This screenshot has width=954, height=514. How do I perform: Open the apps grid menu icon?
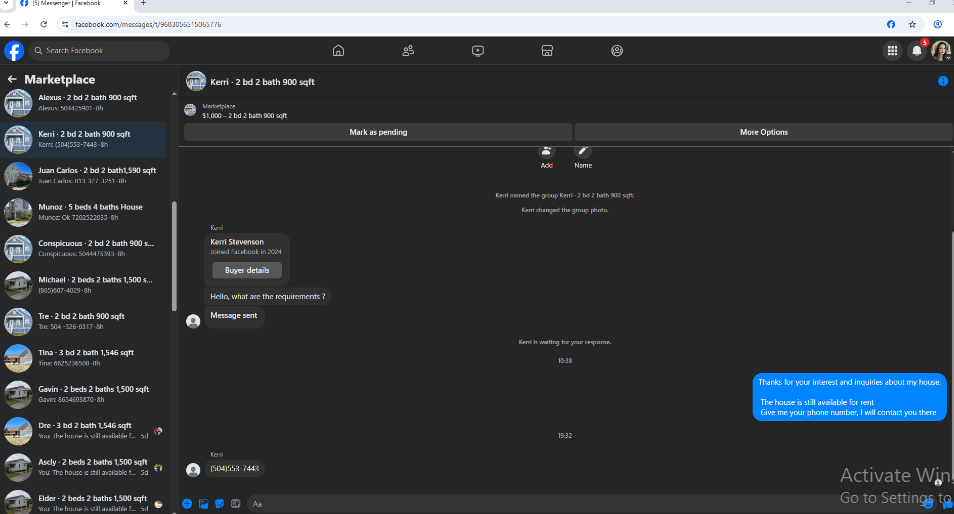(x=893, y=50)
